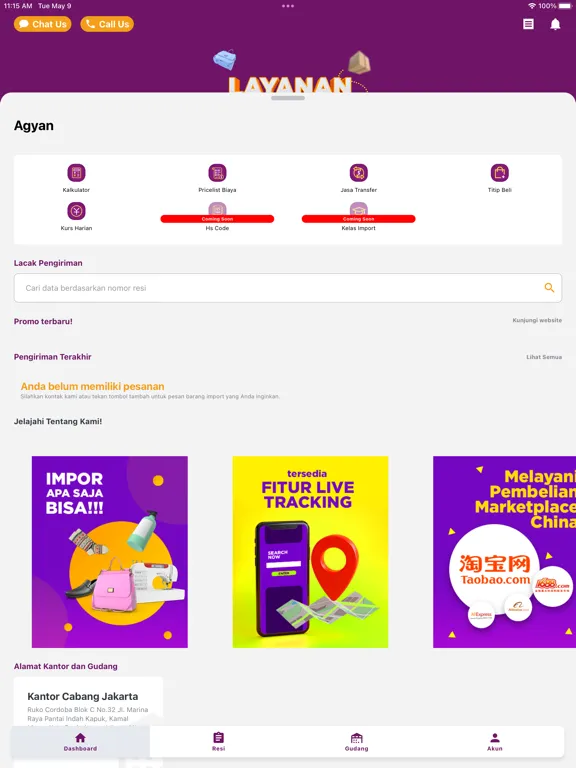This screenshot has height=768, width=576.
Task: Switch to the Gudang tab
Action: coord(357,742)
